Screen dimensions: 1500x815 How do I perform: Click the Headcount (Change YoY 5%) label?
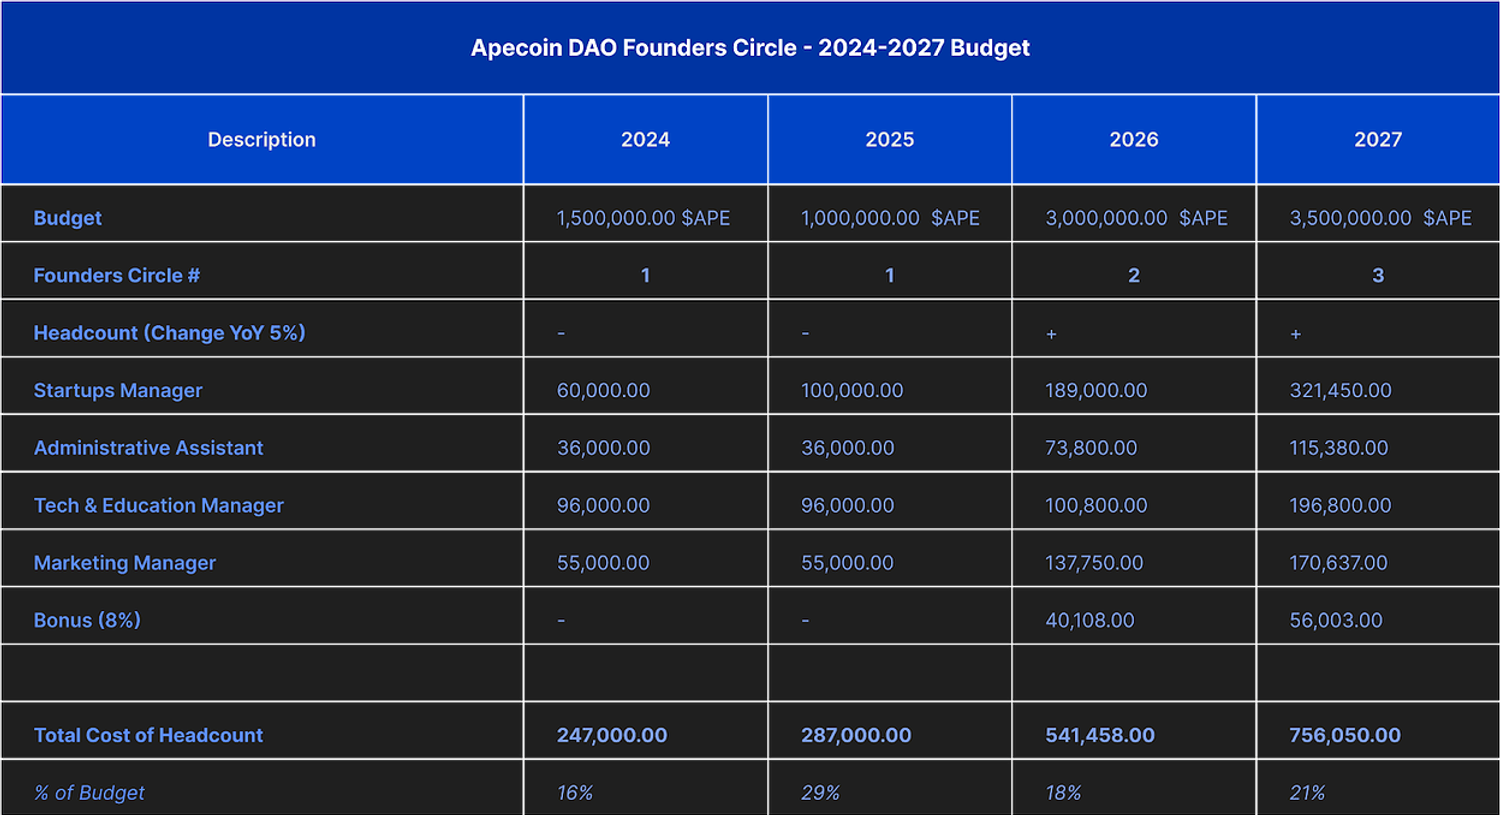pyautogui.click(x=169, y=333)
